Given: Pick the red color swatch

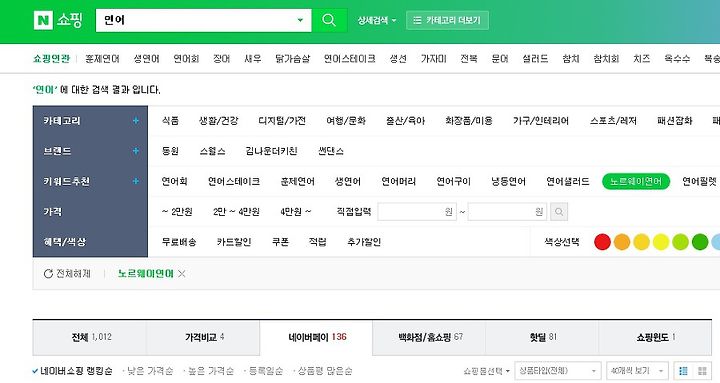Looking at the screenshot, I should (602, 242).
